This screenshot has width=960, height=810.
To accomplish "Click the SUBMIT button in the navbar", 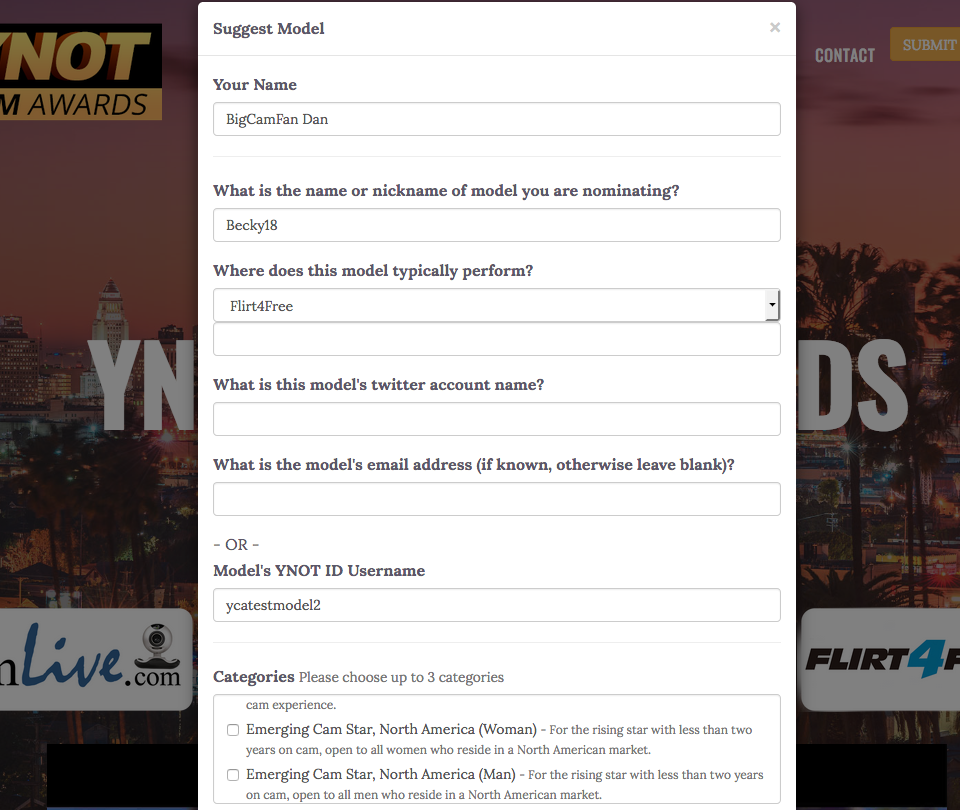I will (927, 45).
